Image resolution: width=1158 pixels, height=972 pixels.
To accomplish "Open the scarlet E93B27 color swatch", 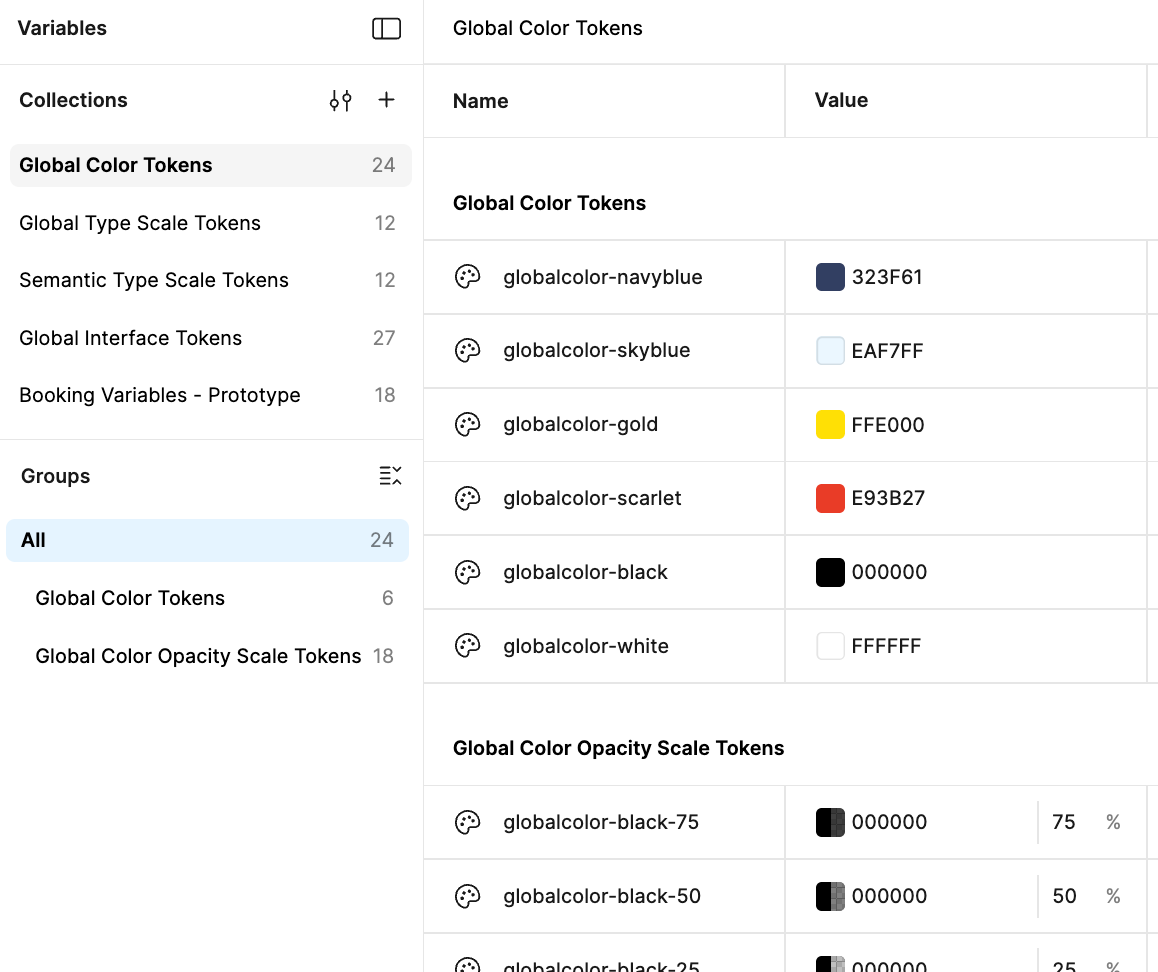I will 830,498.
